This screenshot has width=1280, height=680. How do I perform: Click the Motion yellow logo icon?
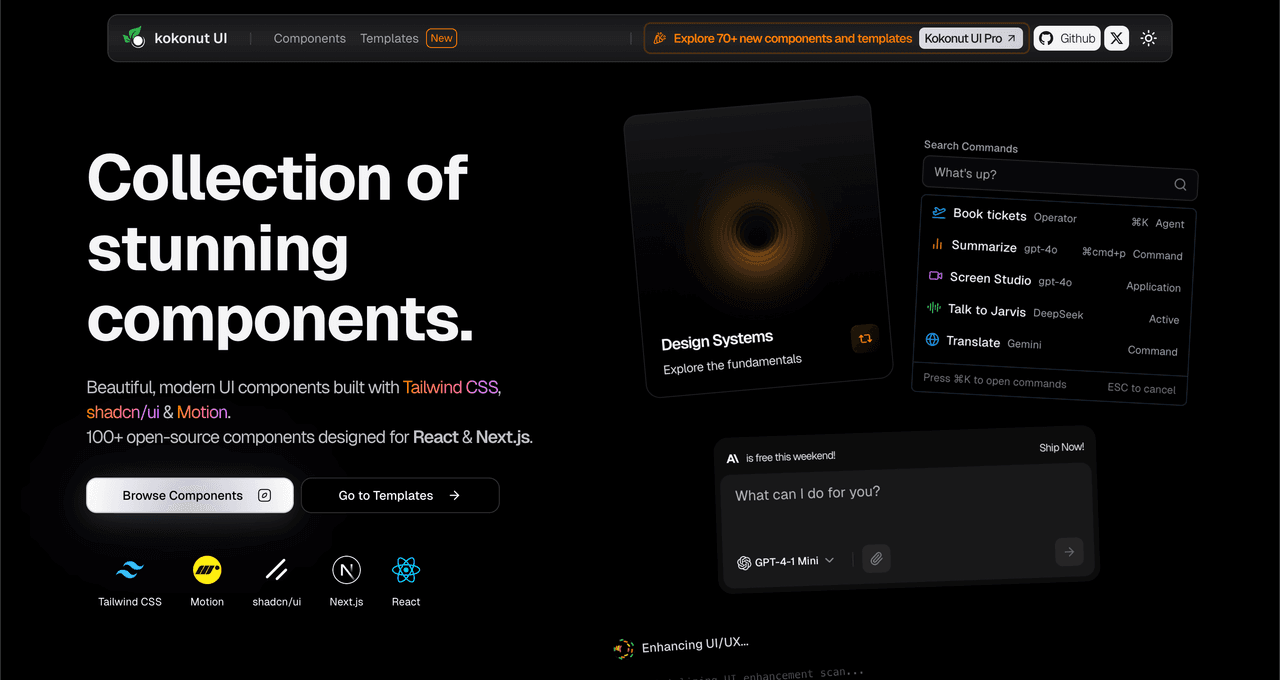(x=207, y=571)
